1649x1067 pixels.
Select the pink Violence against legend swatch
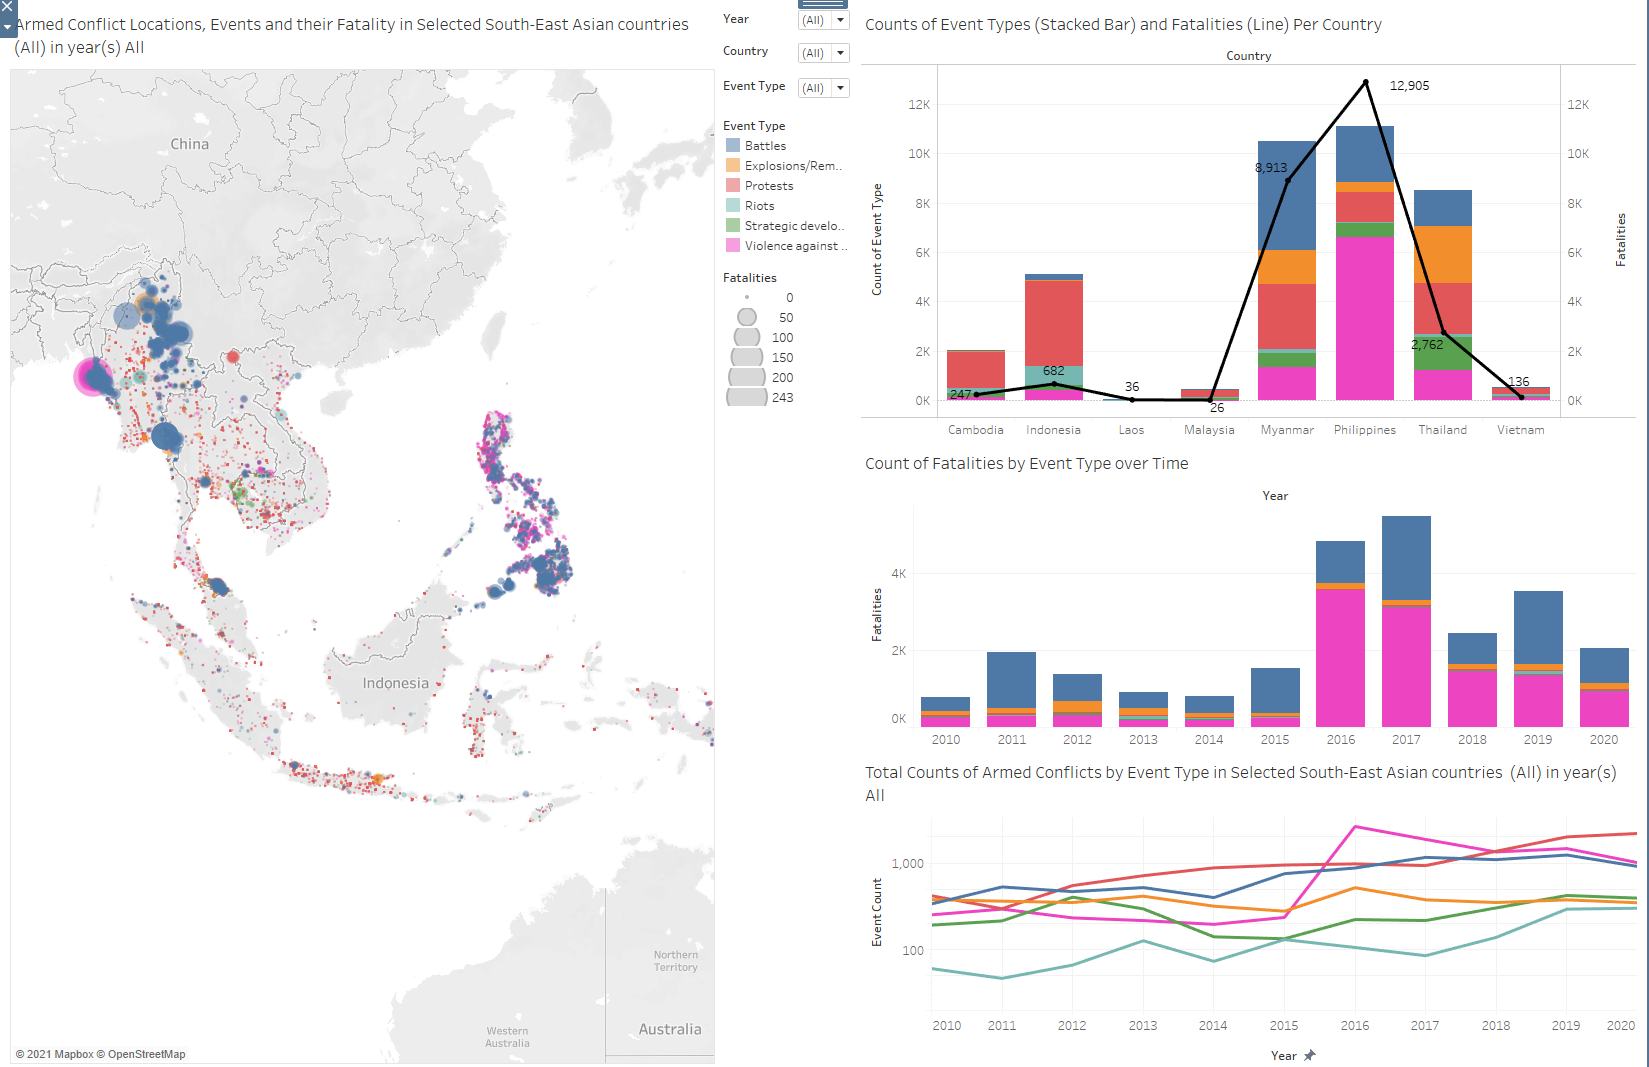pos(733,245)
